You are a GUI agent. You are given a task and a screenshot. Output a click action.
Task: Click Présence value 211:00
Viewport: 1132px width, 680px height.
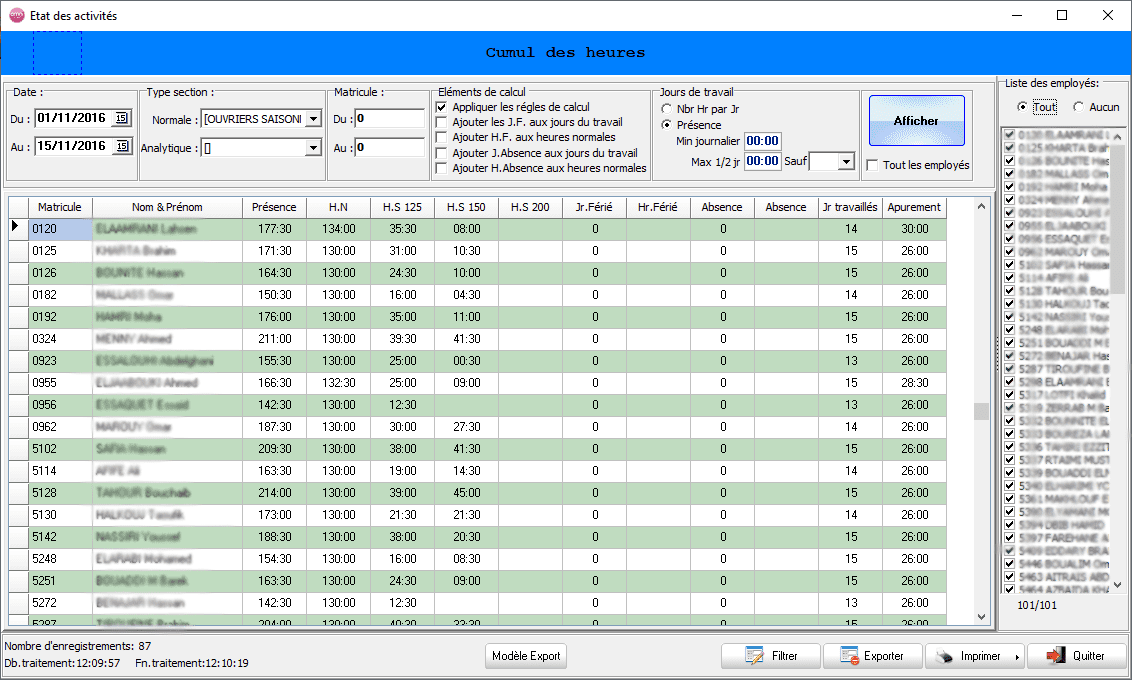(x=274, y=339)
